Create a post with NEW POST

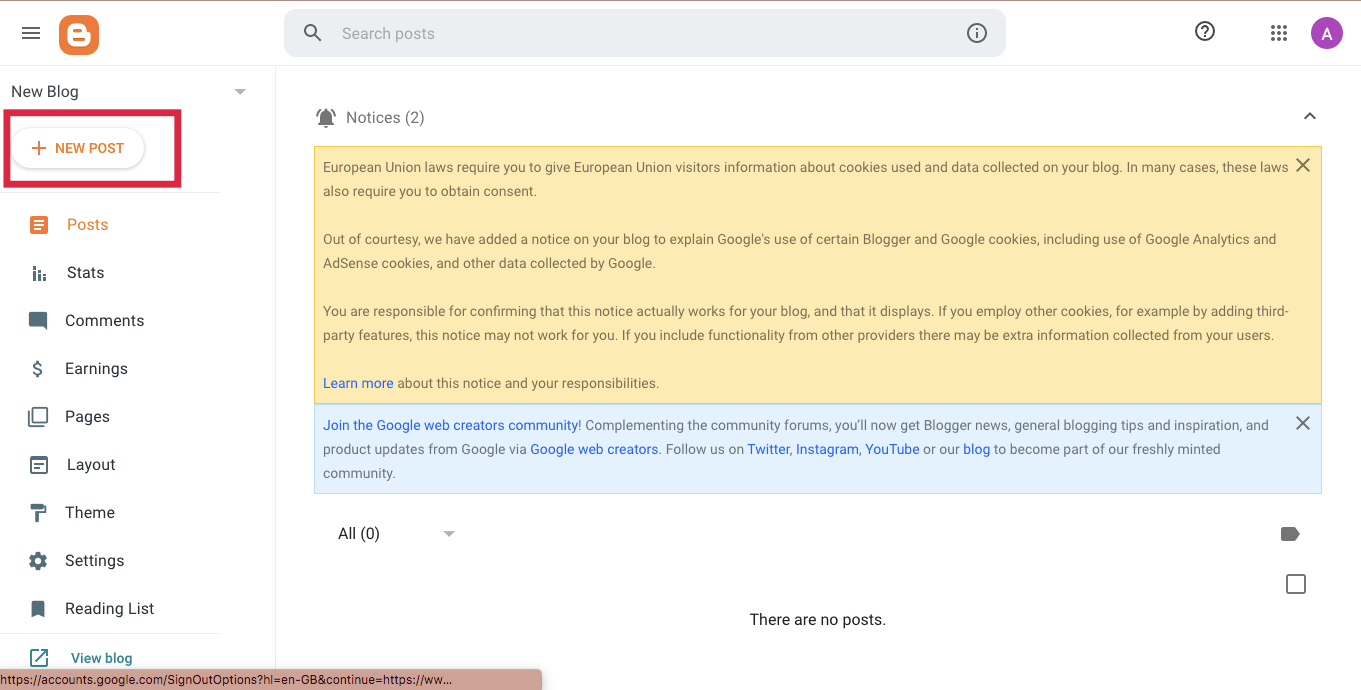78,148
